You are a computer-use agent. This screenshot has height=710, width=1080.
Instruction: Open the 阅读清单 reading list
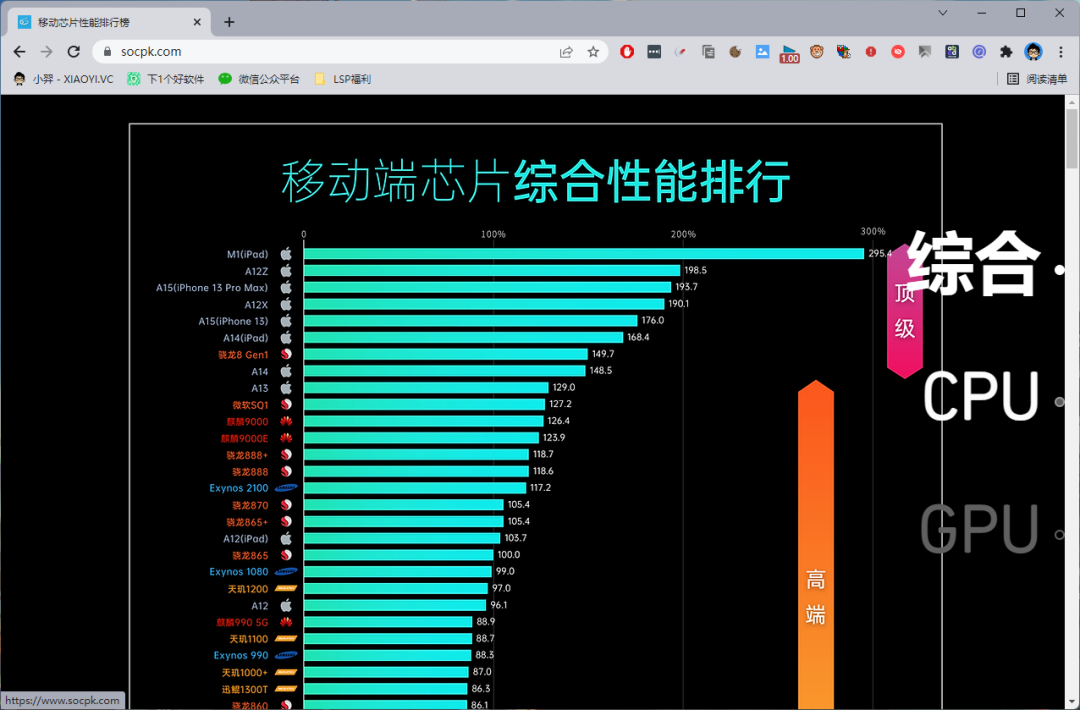tap(1037, 79)
